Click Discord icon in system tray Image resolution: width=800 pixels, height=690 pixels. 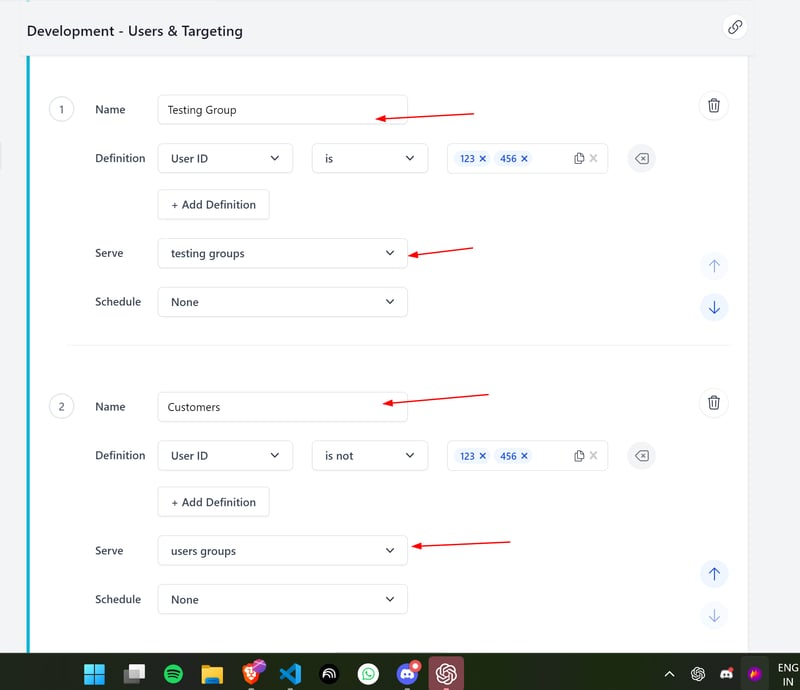pyautogui.click(x=727, y=674)
